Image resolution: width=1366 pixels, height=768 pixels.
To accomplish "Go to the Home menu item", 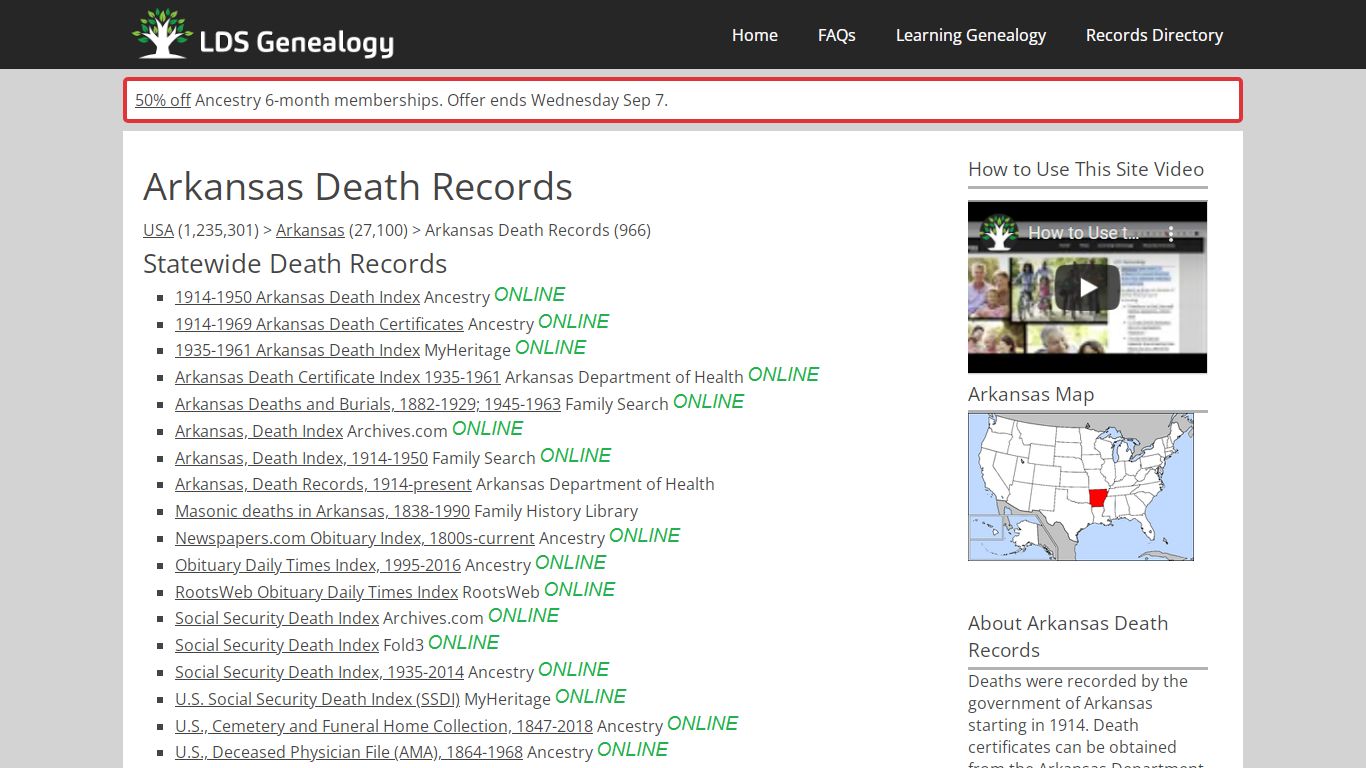I will pos(755,35).
